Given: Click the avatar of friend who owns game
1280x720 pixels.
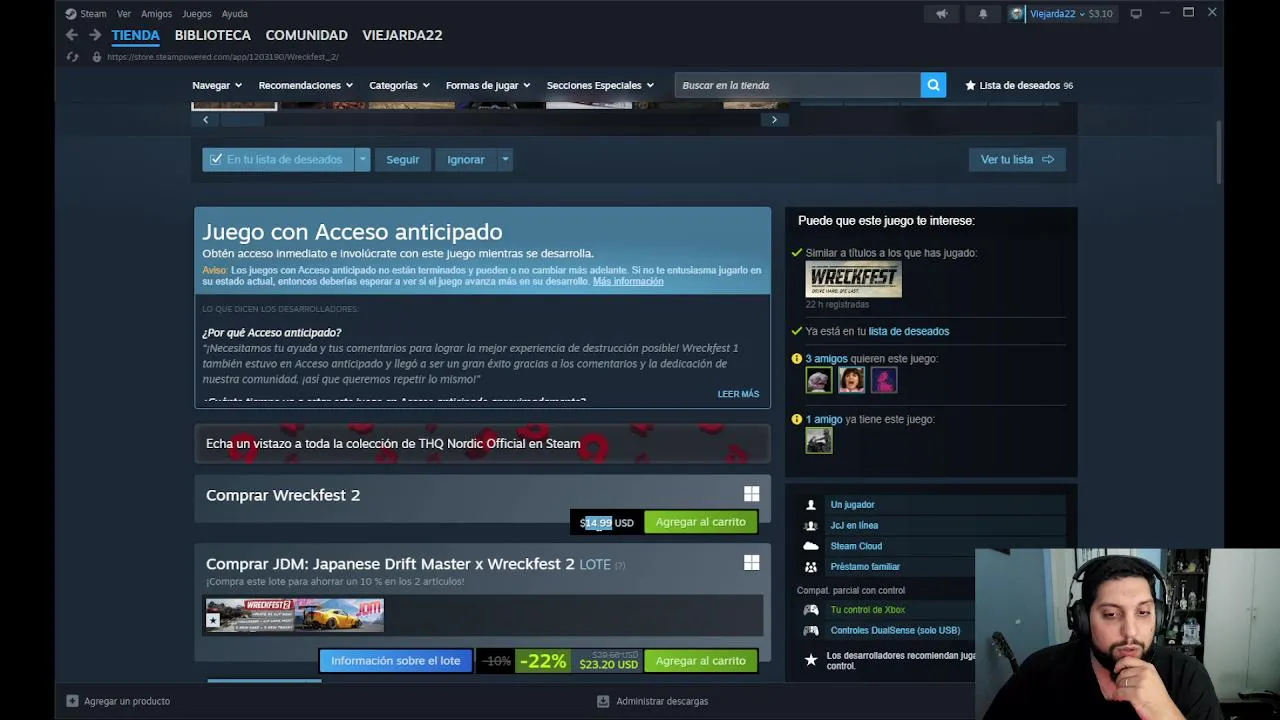Looking at the screenshot, I should [818, 440].
